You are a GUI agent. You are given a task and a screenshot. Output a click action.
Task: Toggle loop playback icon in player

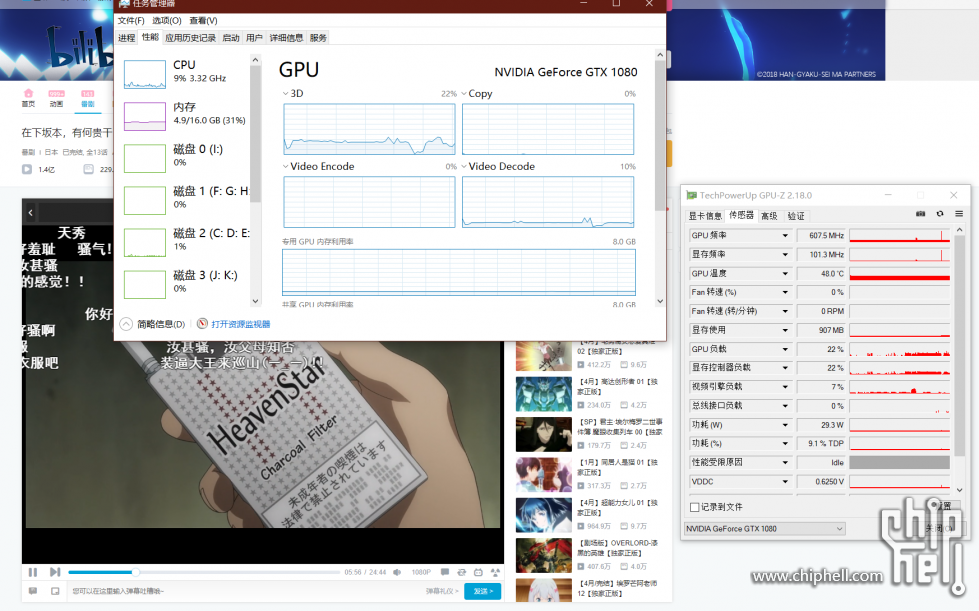(x=461, y=572)
